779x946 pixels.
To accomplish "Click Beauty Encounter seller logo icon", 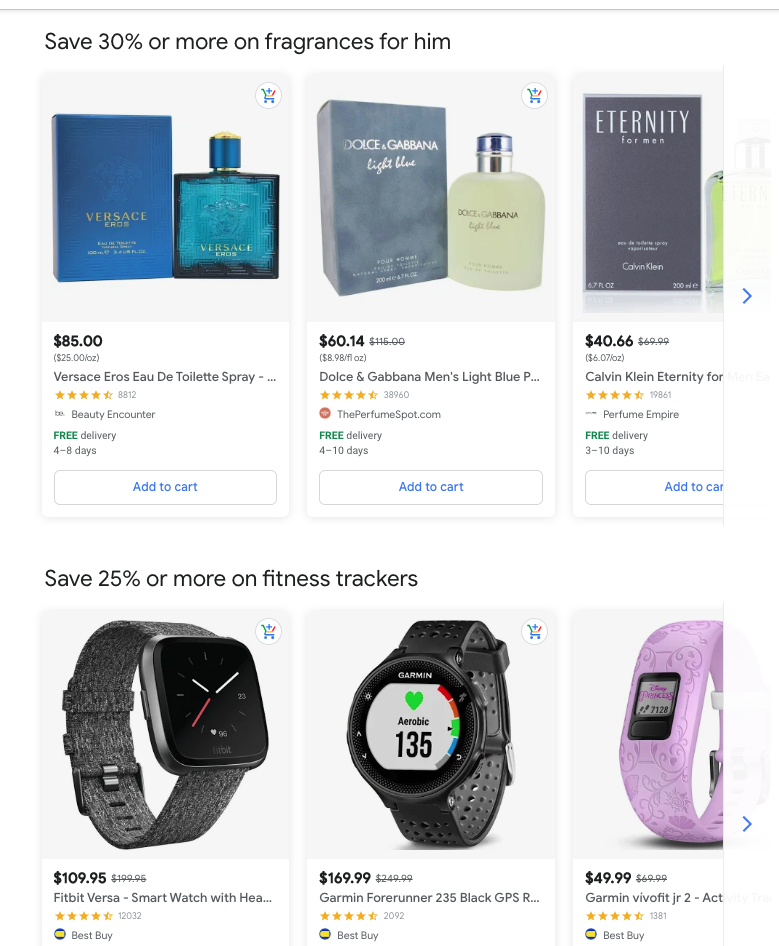I will (x=60, y=414).
